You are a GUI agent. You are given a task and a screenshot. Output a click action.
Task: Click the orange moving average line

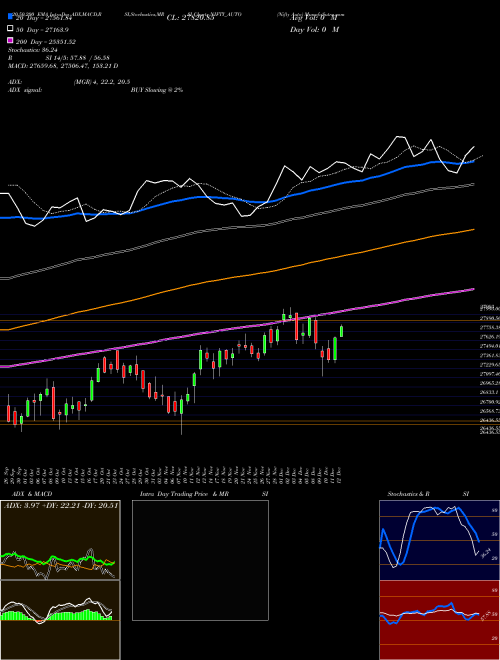pos(236,277)
